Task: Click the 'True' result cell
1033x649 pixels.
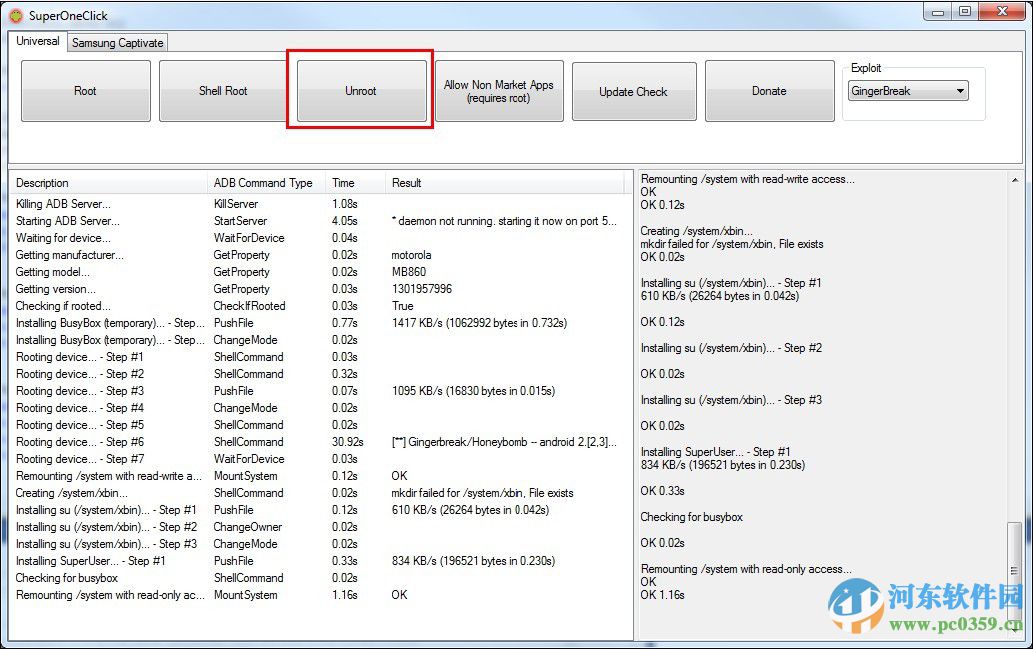Action: 403,306
